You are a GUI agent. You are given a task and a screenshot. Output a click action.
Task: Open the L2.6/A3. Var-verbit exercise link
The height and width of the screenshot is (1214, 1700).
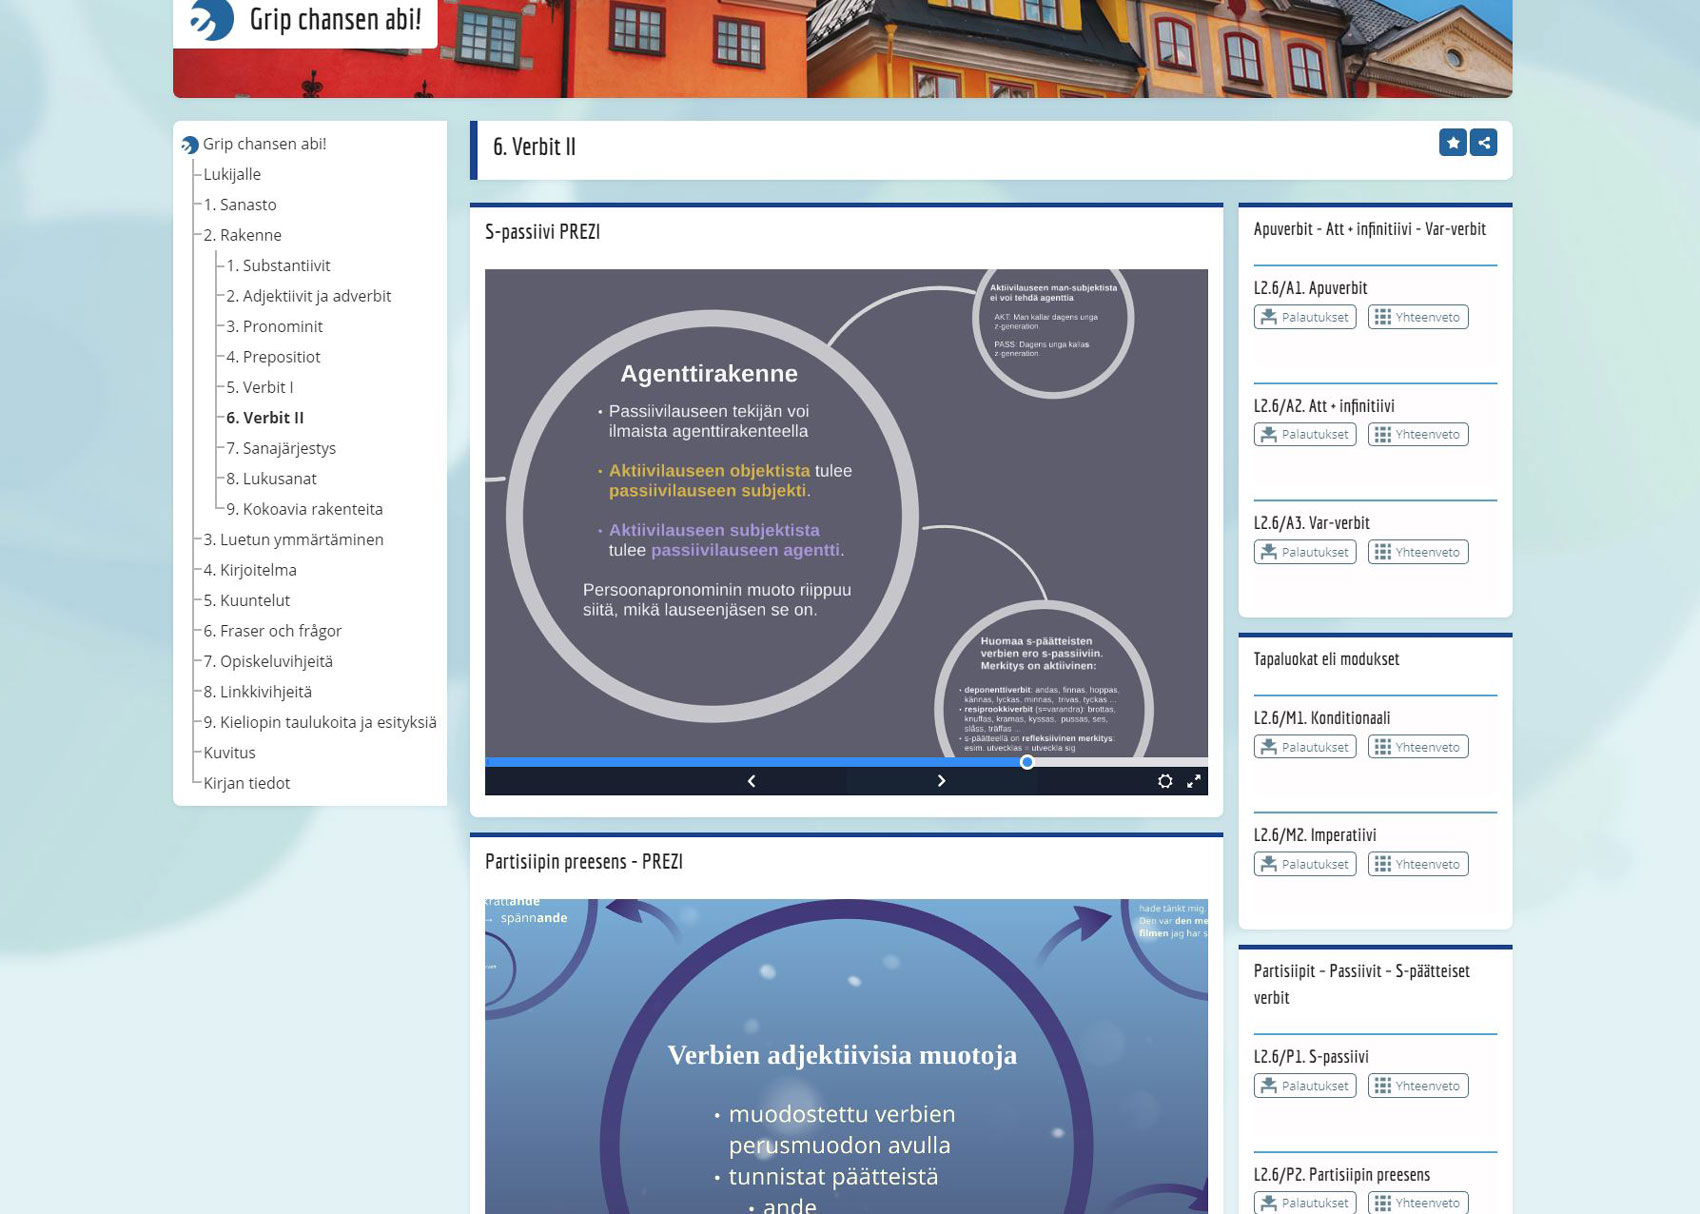coord(1311,522)
